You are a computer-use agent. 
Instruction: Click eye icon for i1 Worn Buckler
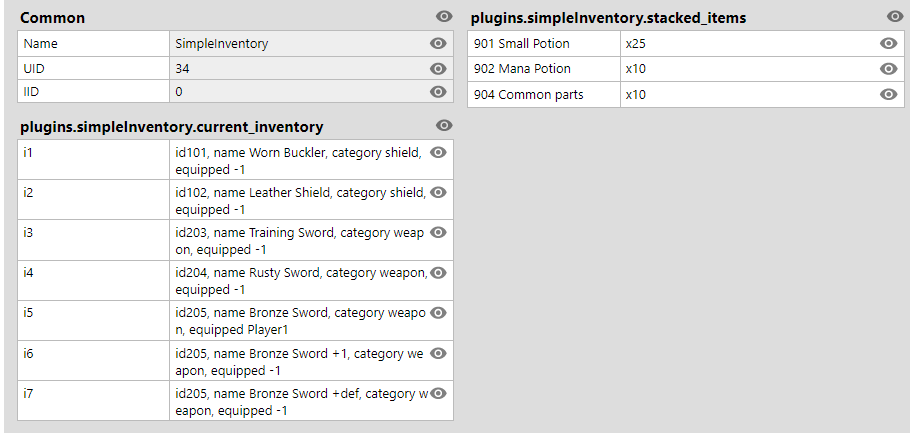point(438,153)
